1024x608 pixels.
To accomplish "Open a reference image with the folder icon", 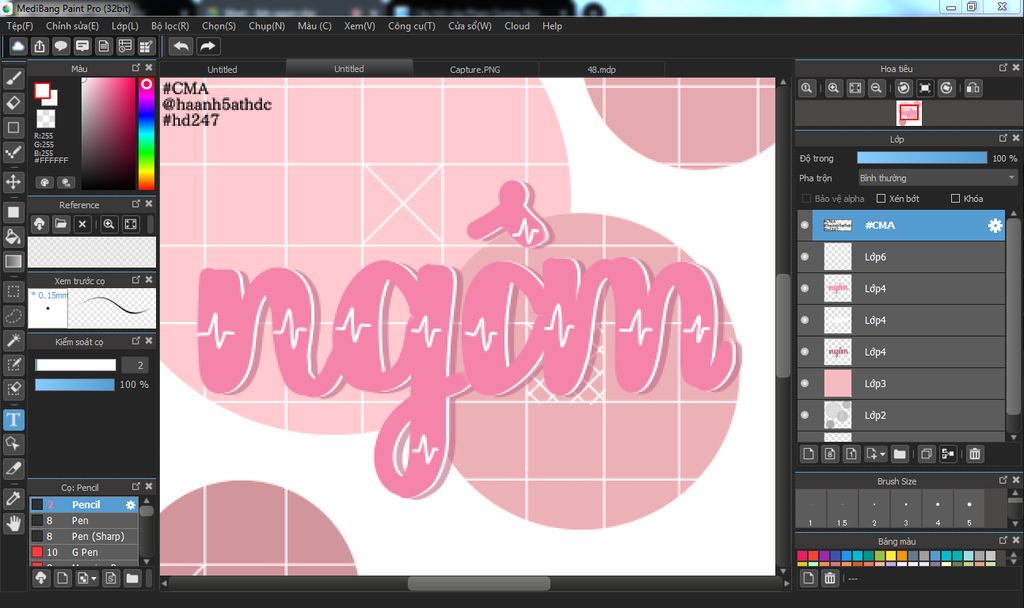I will pos(61,224).
